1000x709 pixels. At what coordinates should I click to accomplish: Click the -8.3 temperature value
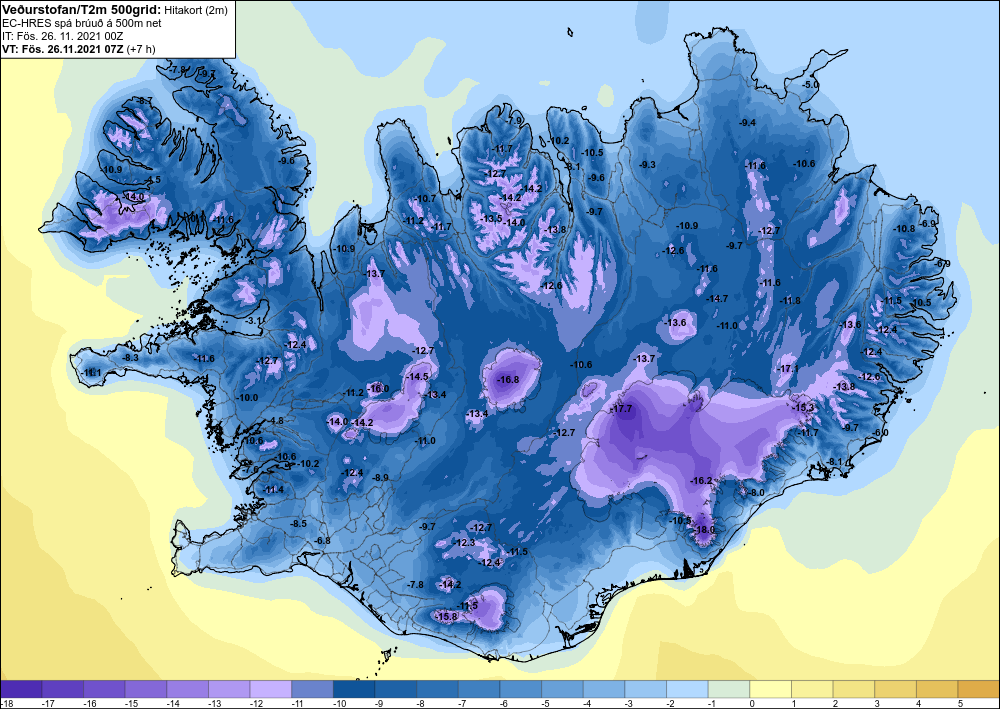(130, 358)
